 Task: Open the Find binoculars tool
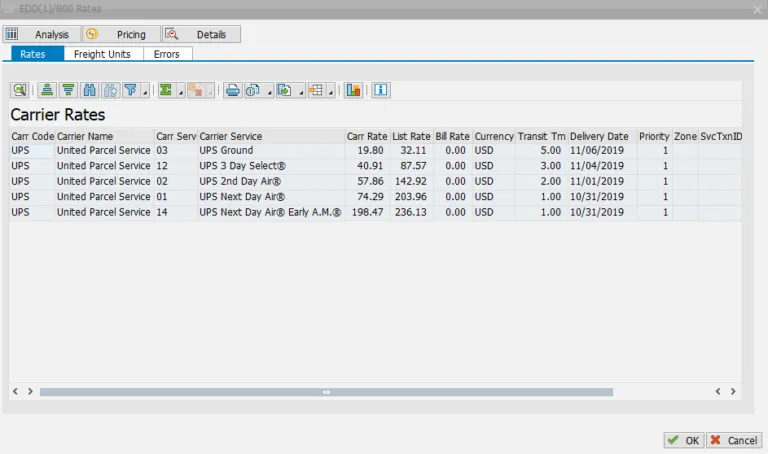click(x=90, y=90)
